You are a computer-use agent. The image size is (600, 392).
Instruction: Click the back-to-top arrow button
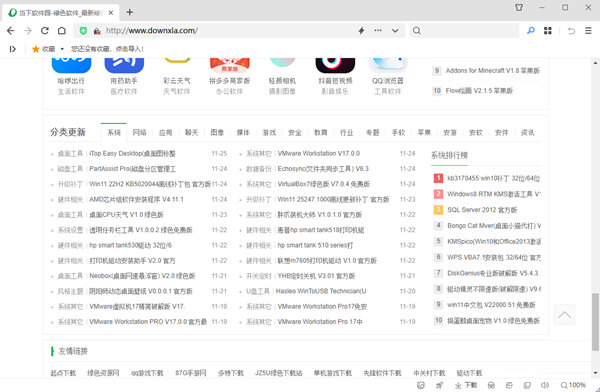pyautogui.click(x=564, y=315)
